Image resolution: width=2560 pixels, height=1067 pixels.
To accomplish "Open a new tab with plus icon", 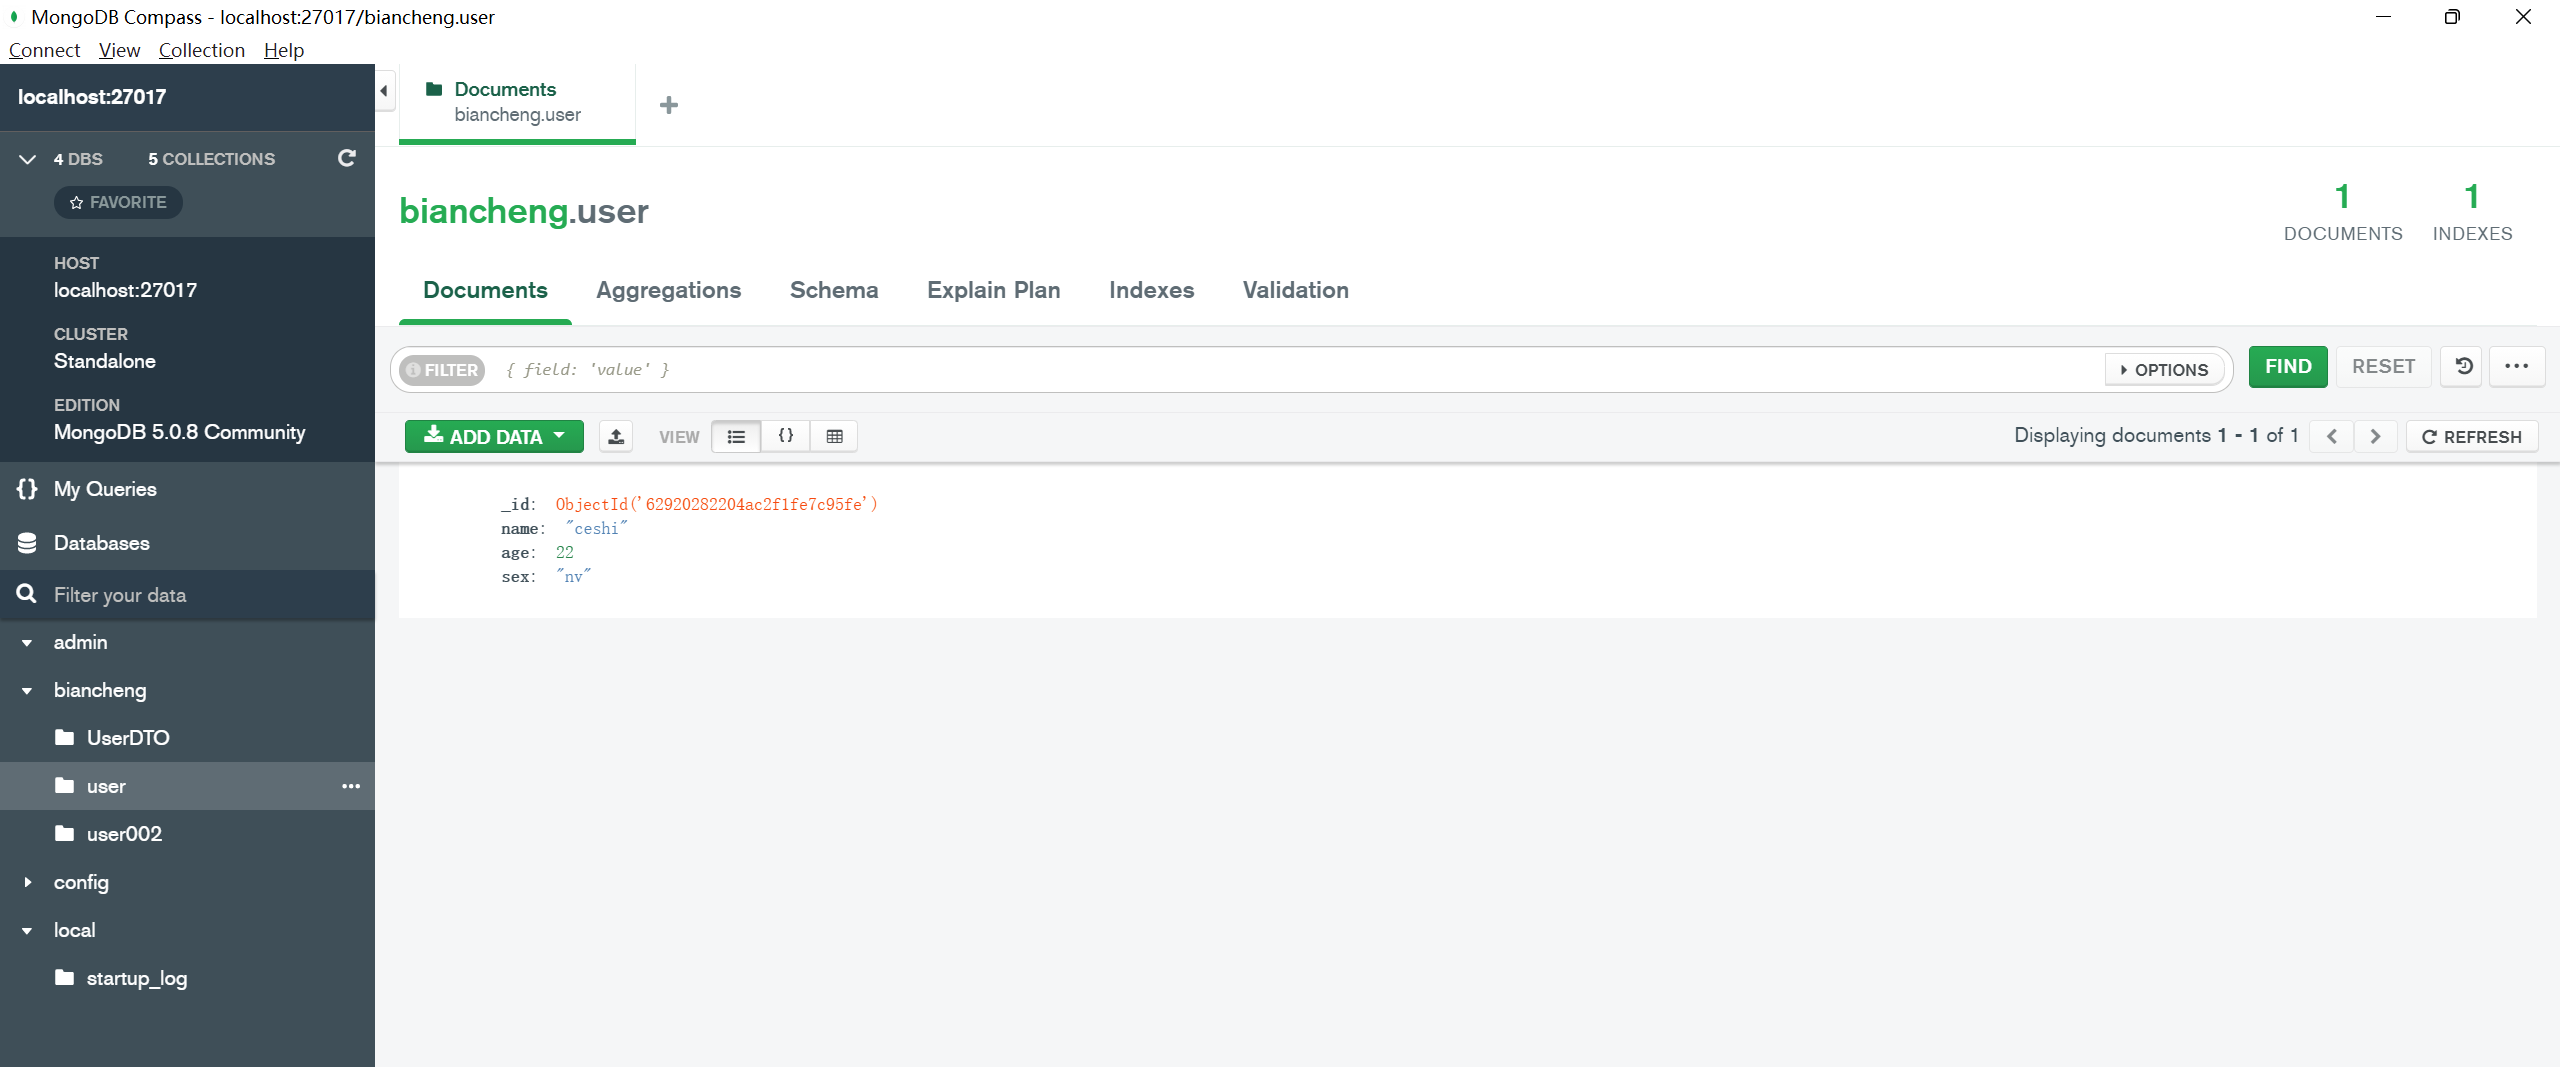I will (669, 105).
